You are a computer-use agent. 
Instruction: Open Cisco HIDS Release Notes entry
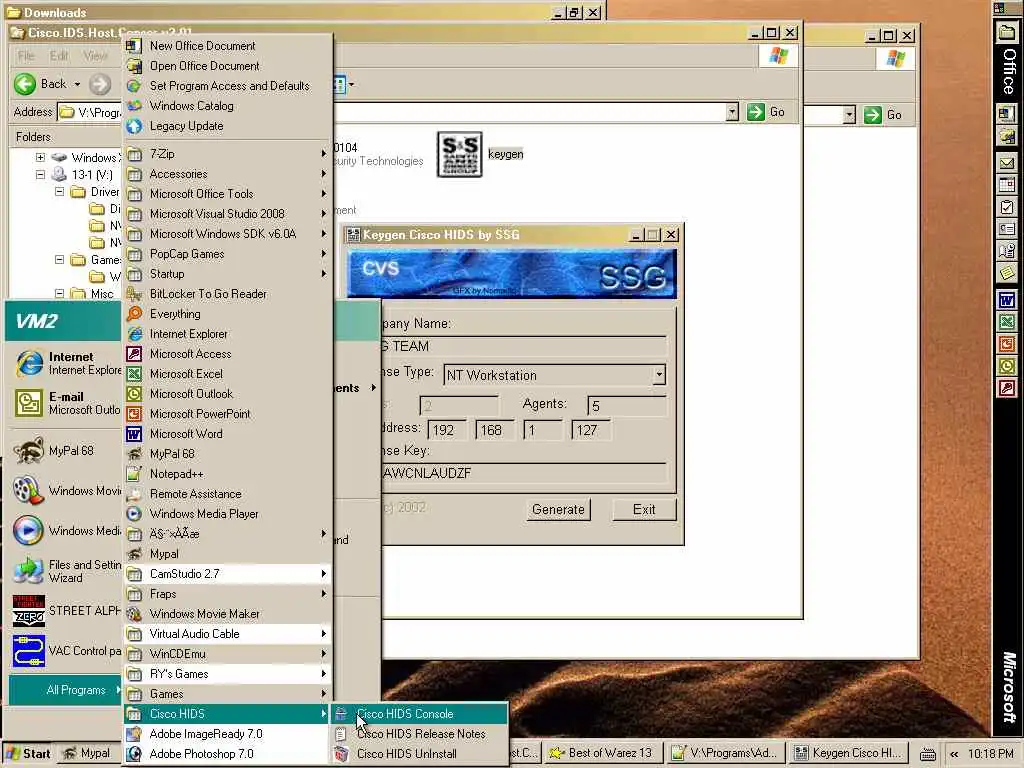[419, 734]
